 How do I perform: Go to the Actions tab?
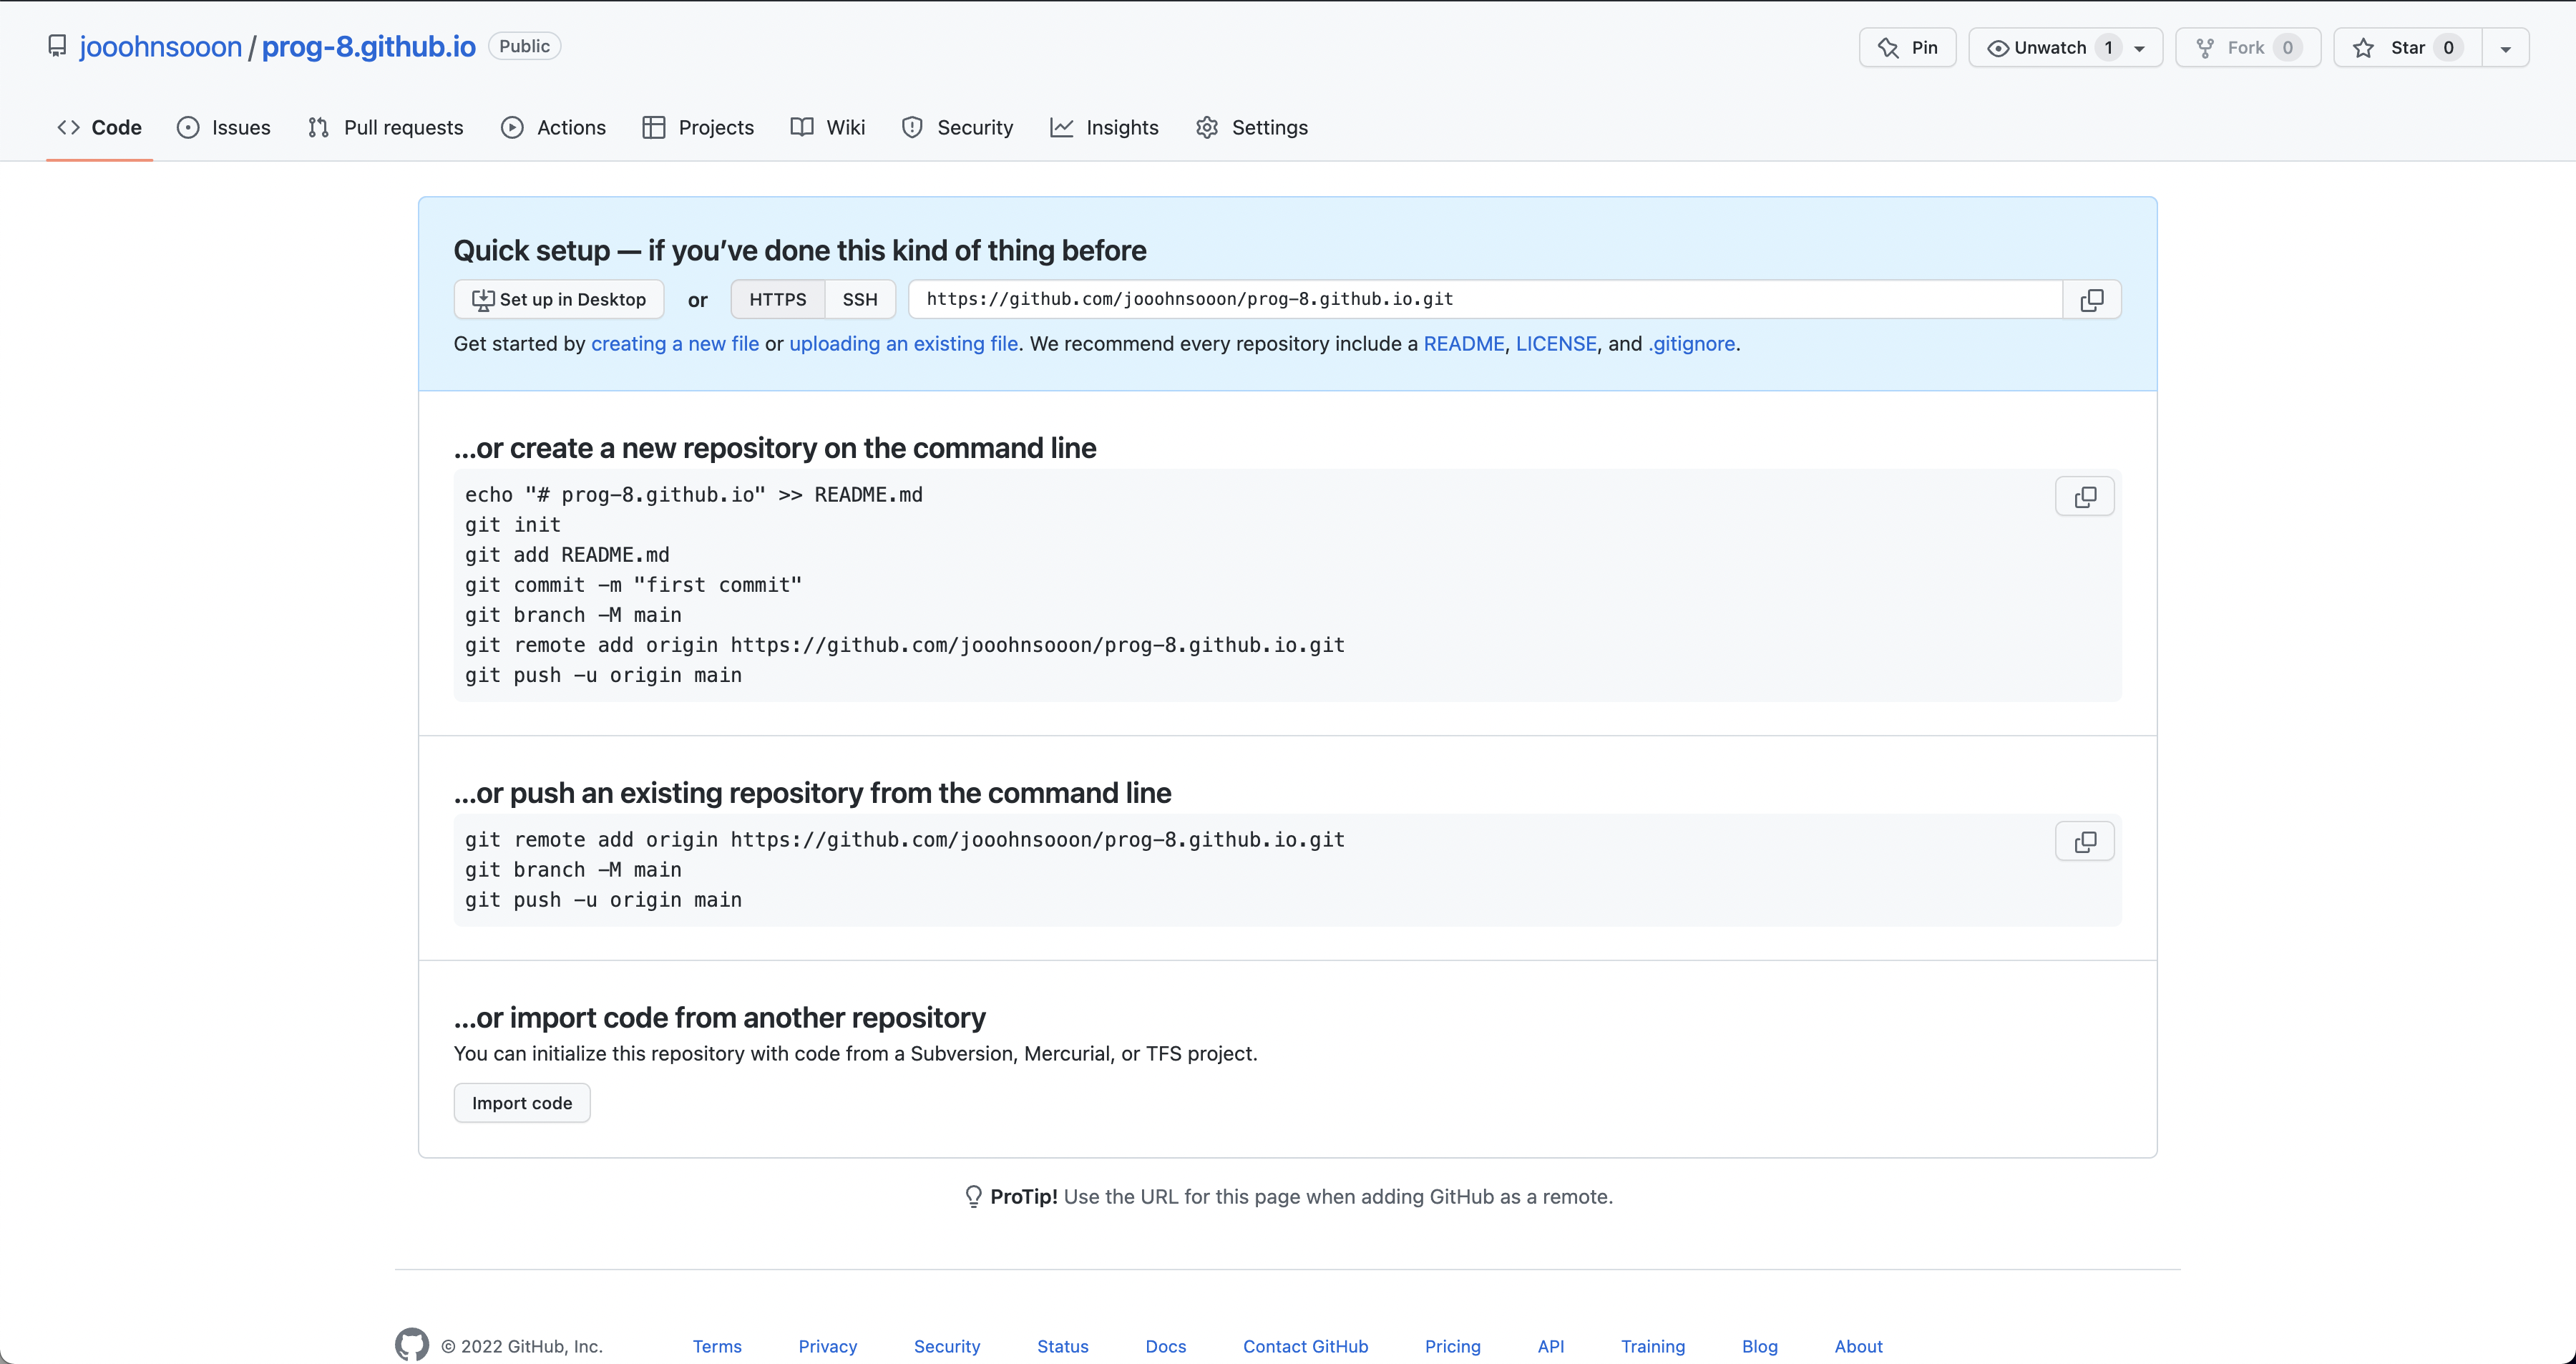click(x=553, y=127)
